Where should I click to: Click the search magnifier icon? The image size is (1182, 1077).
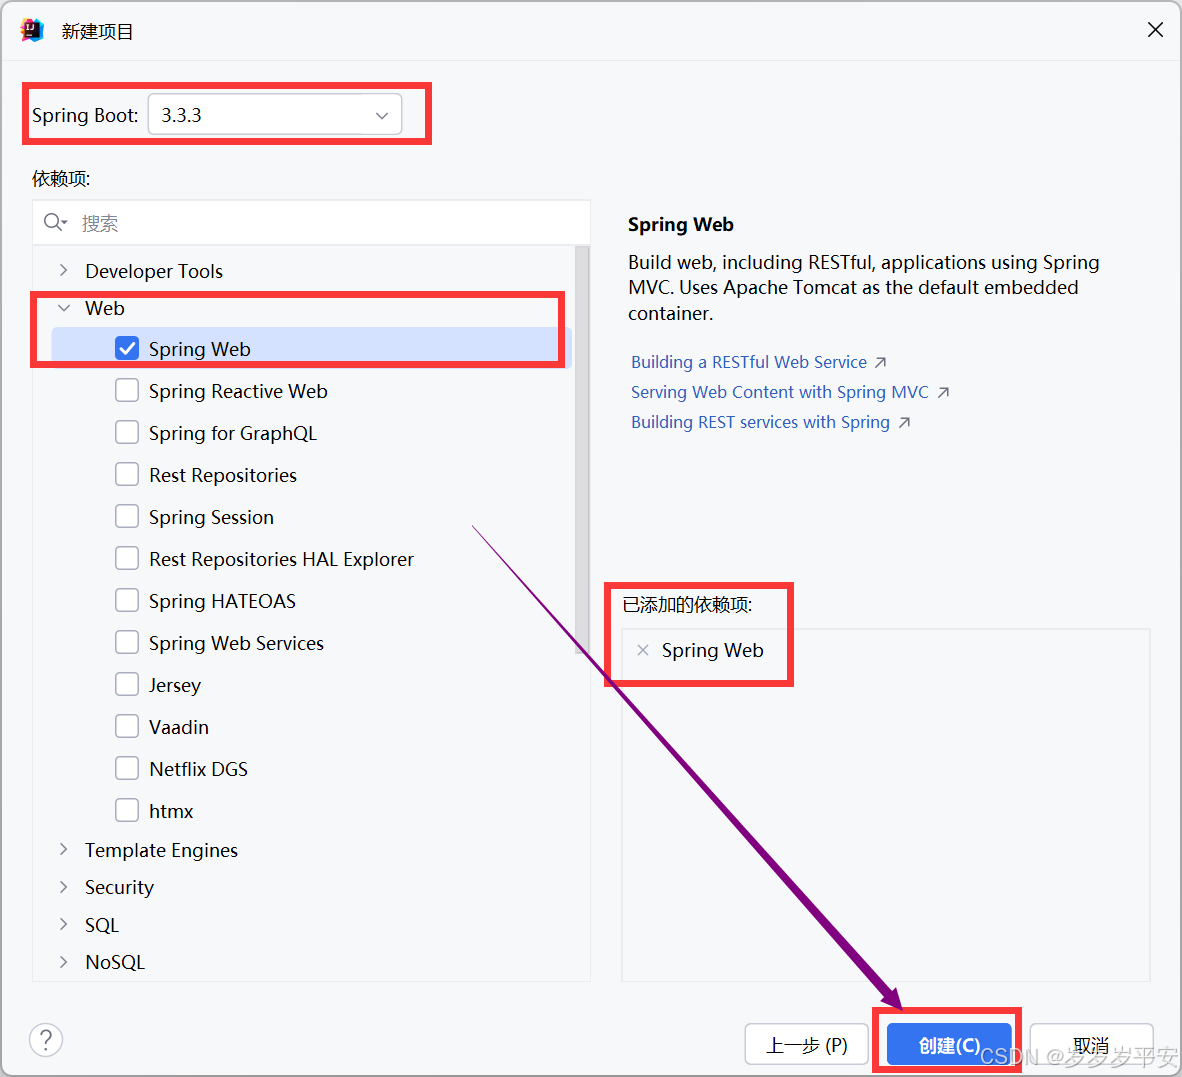(x=54, y=222)
